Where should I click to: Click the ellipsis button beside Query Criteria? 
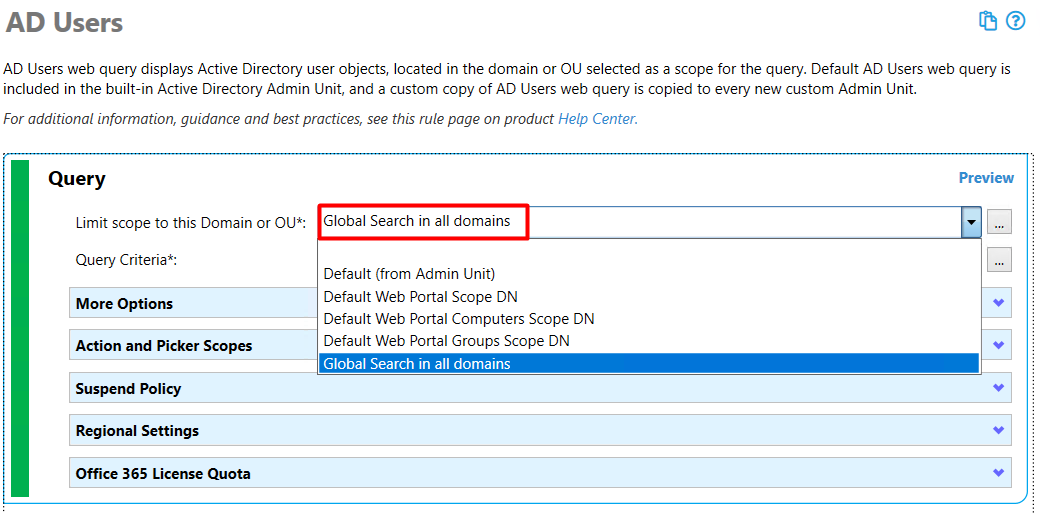(x=999, y=259)
